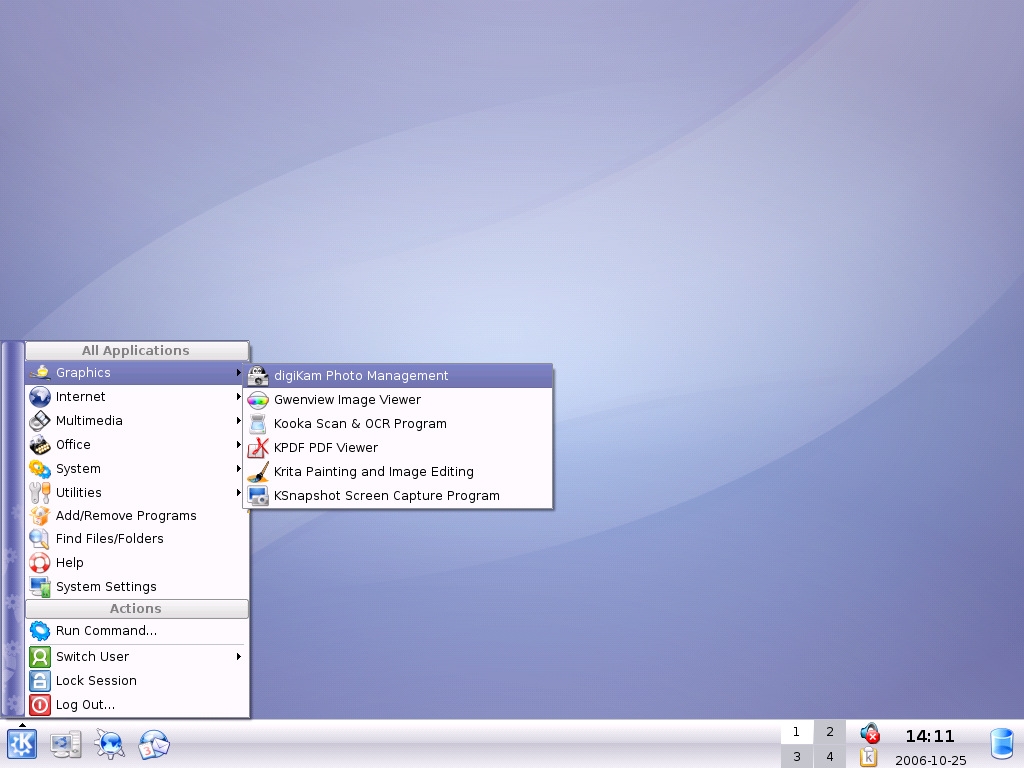
Task: Click the Graphics category icon
Action: point(40,373)
